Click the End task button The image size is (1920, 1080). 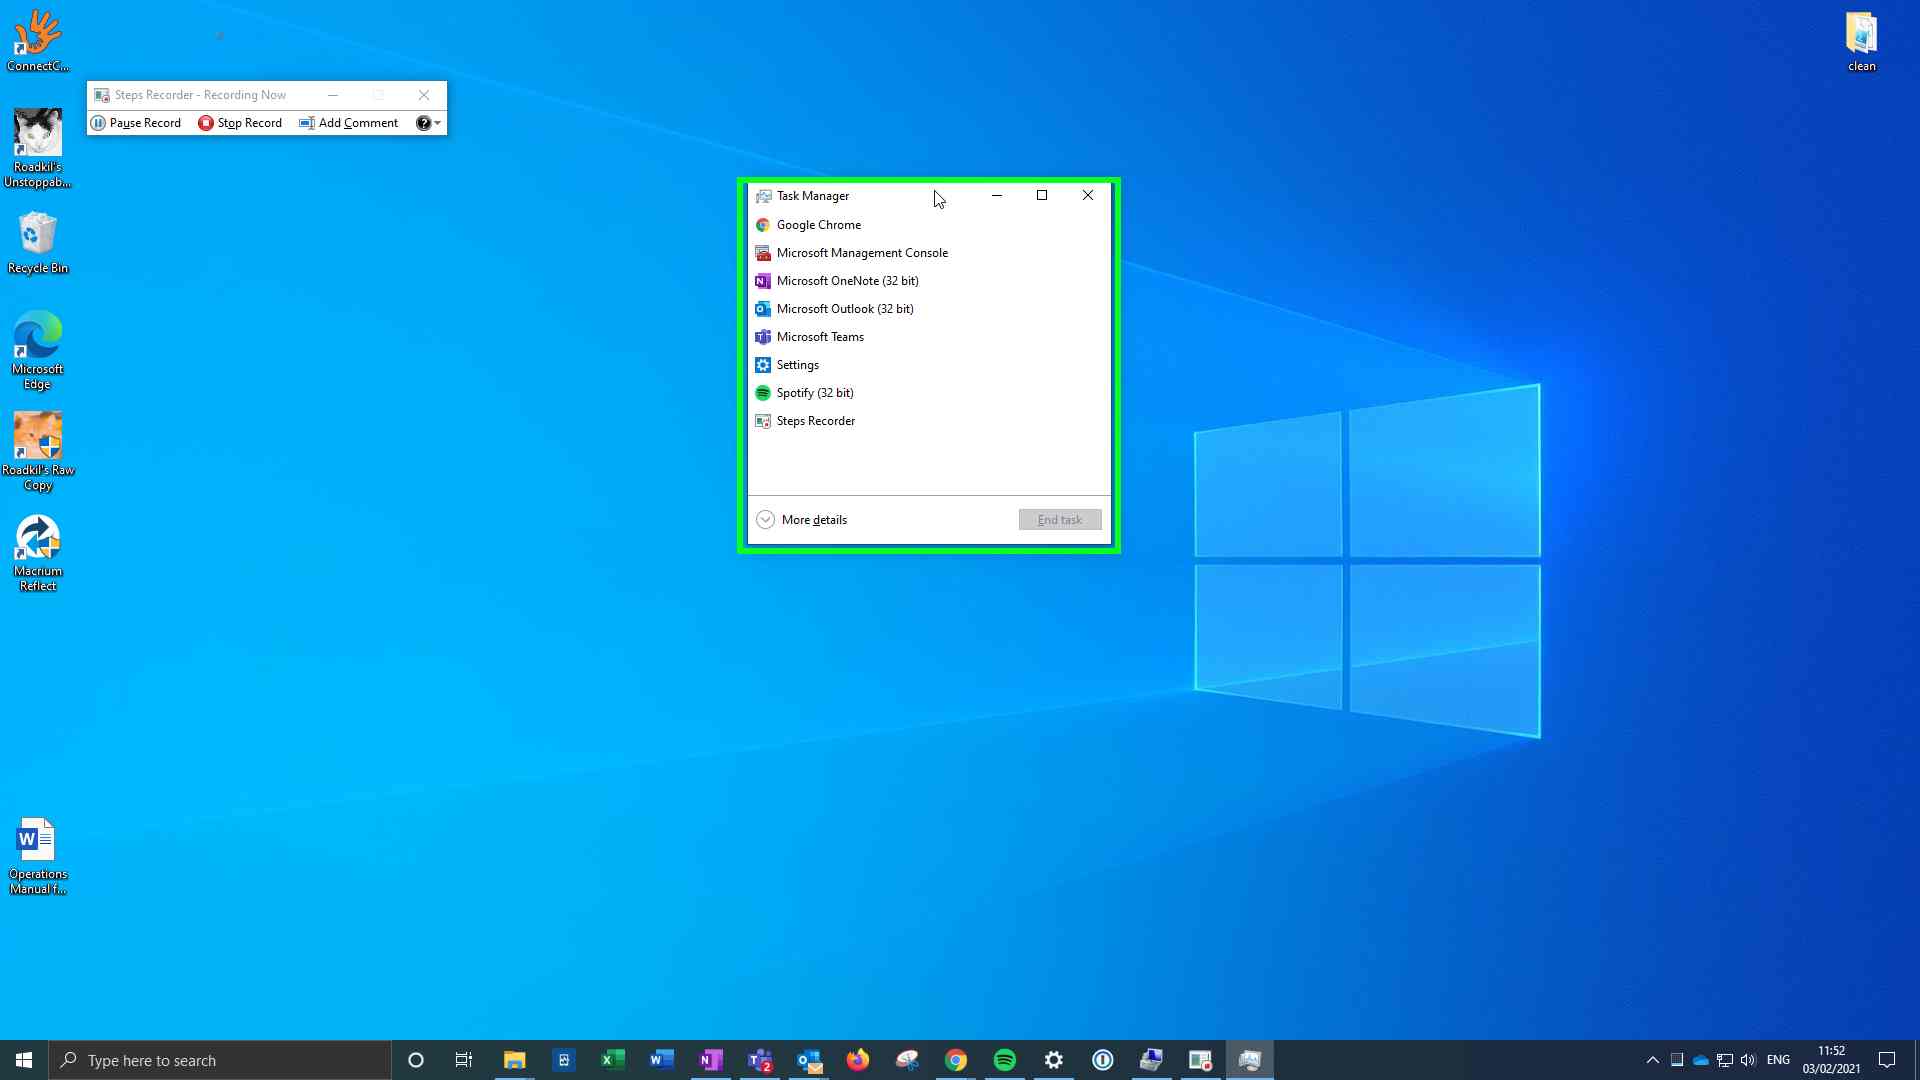pyautogui.click(x=1059, y=520)
